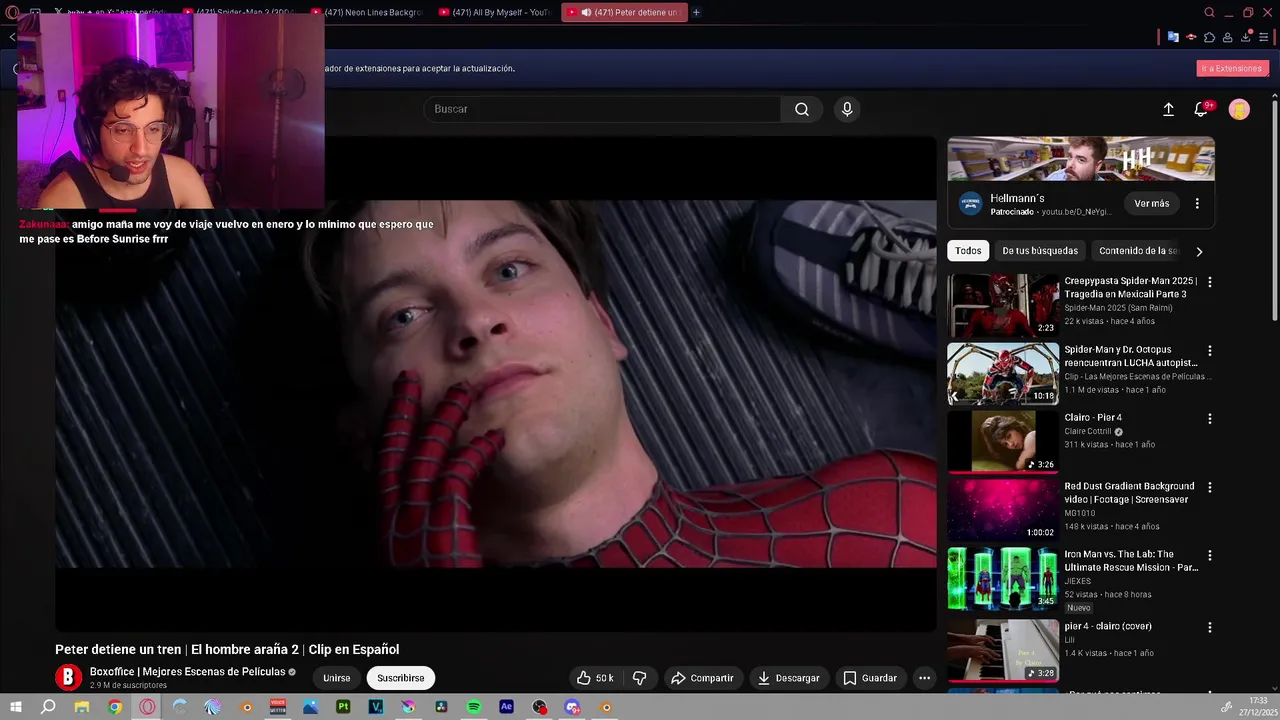This screenshot has height=720, width=1280.
Task: Open Opera tab search magnifier icon
Action: (x=1209, y=12)
